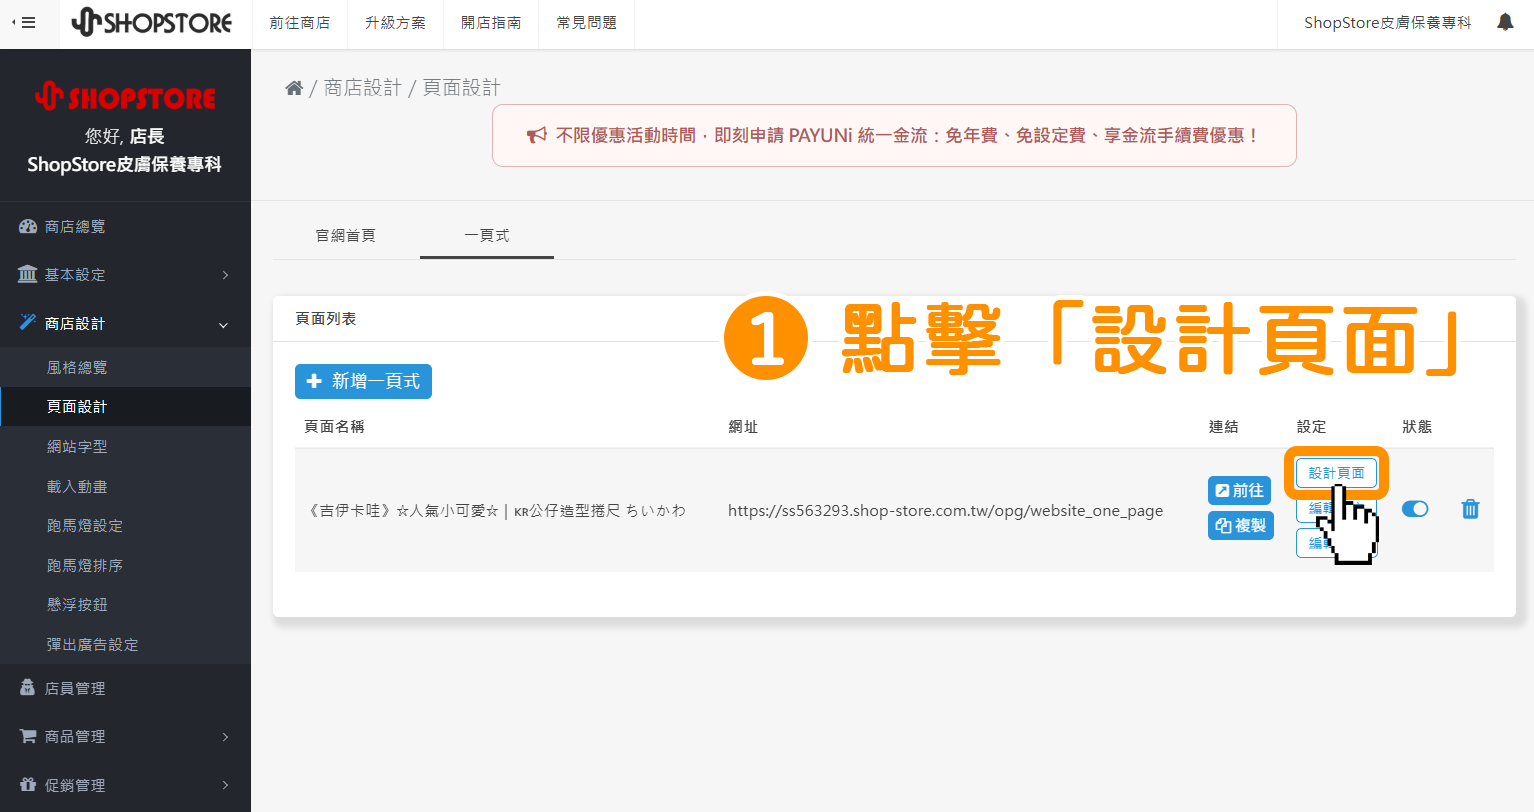The width and height of the screenshot is (1534, 812).
Task: Open the notification bell
Action: [x=1505, y=22]
